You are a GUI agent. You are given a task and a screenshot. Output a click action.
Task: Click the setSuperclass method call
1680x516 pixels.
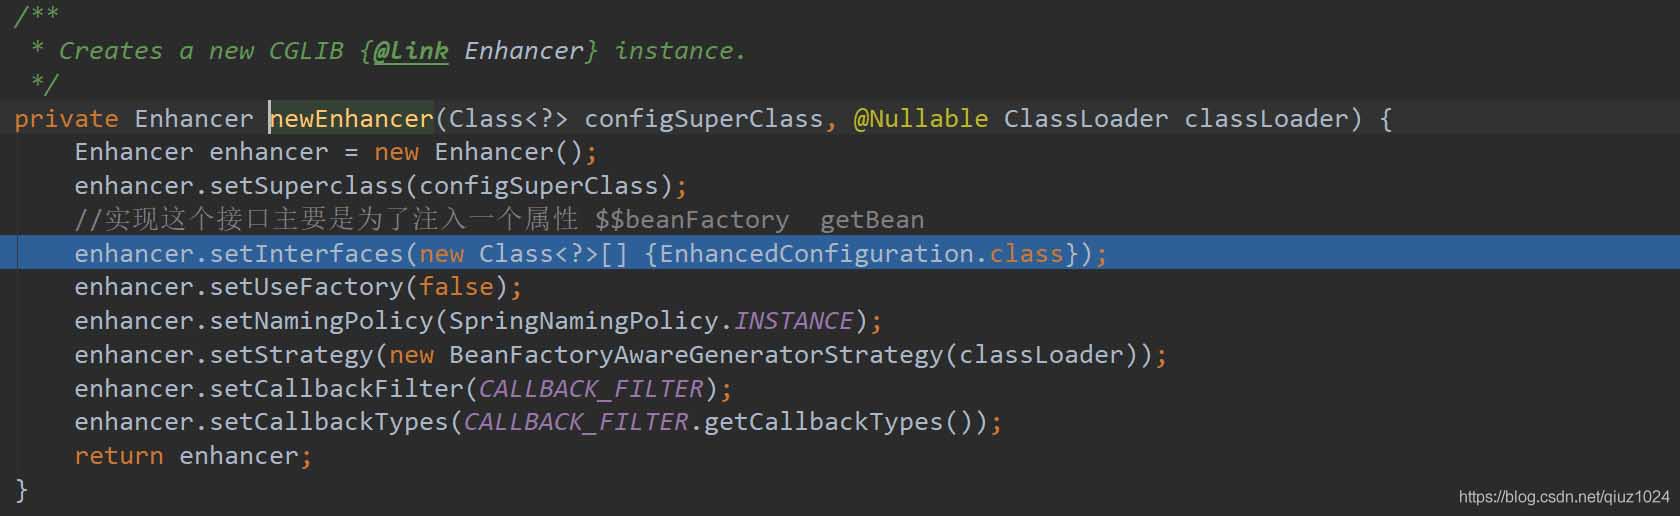coord(306,186)
